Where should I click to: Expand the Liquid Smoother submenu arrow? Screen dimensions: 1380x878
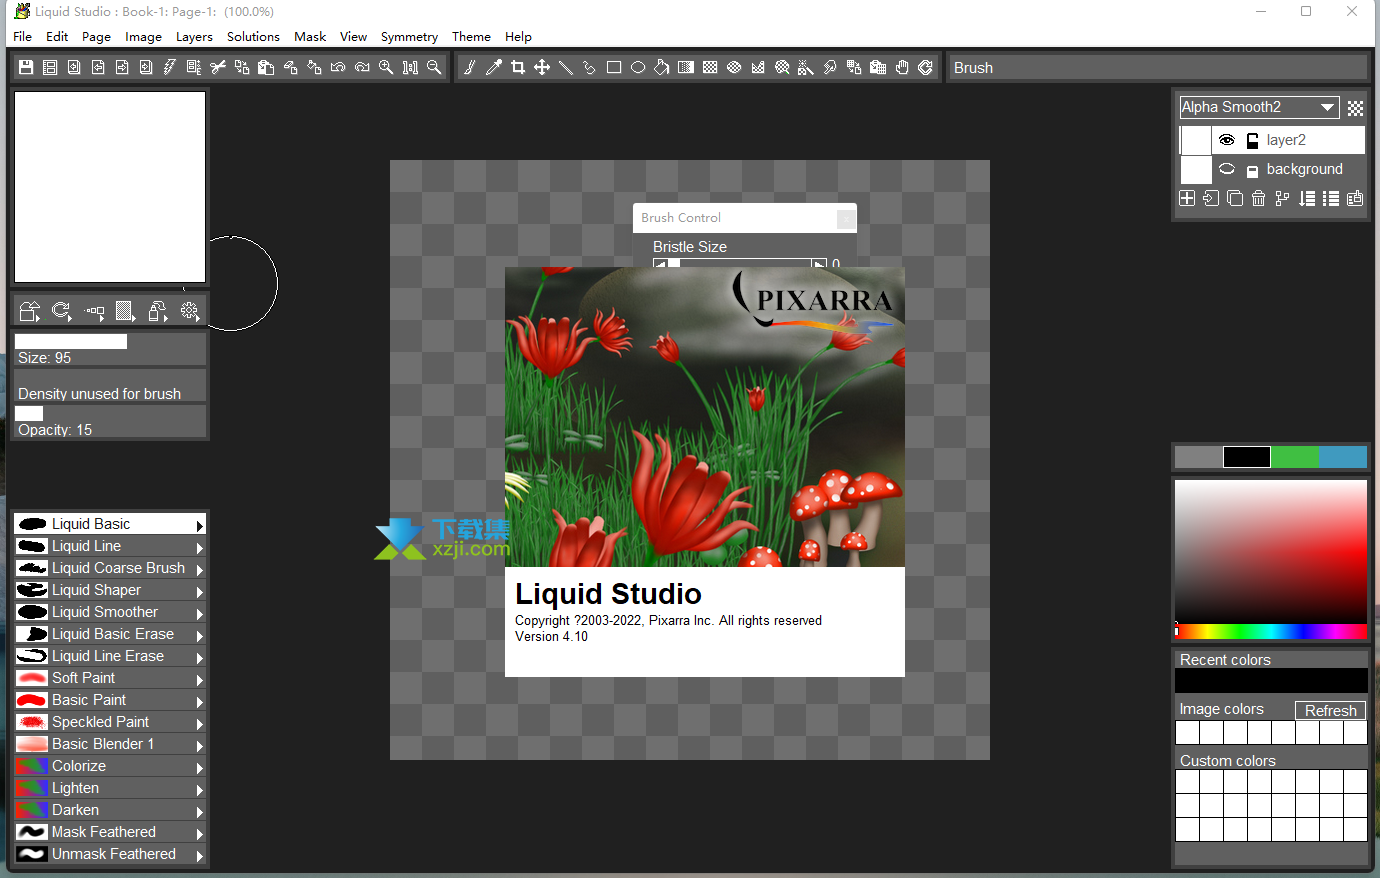coord(200,613)
